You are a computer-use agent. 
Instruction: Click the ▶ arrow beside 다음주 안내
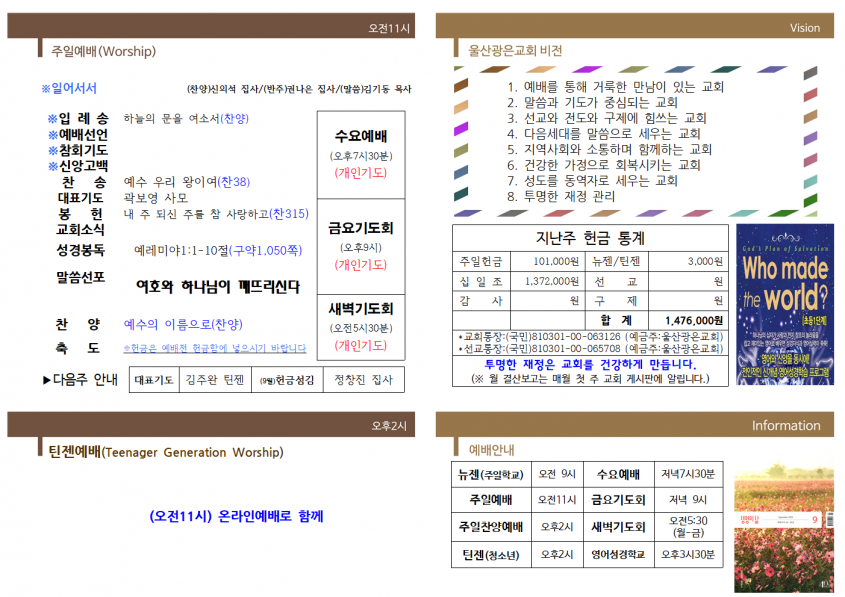point(47,380)
